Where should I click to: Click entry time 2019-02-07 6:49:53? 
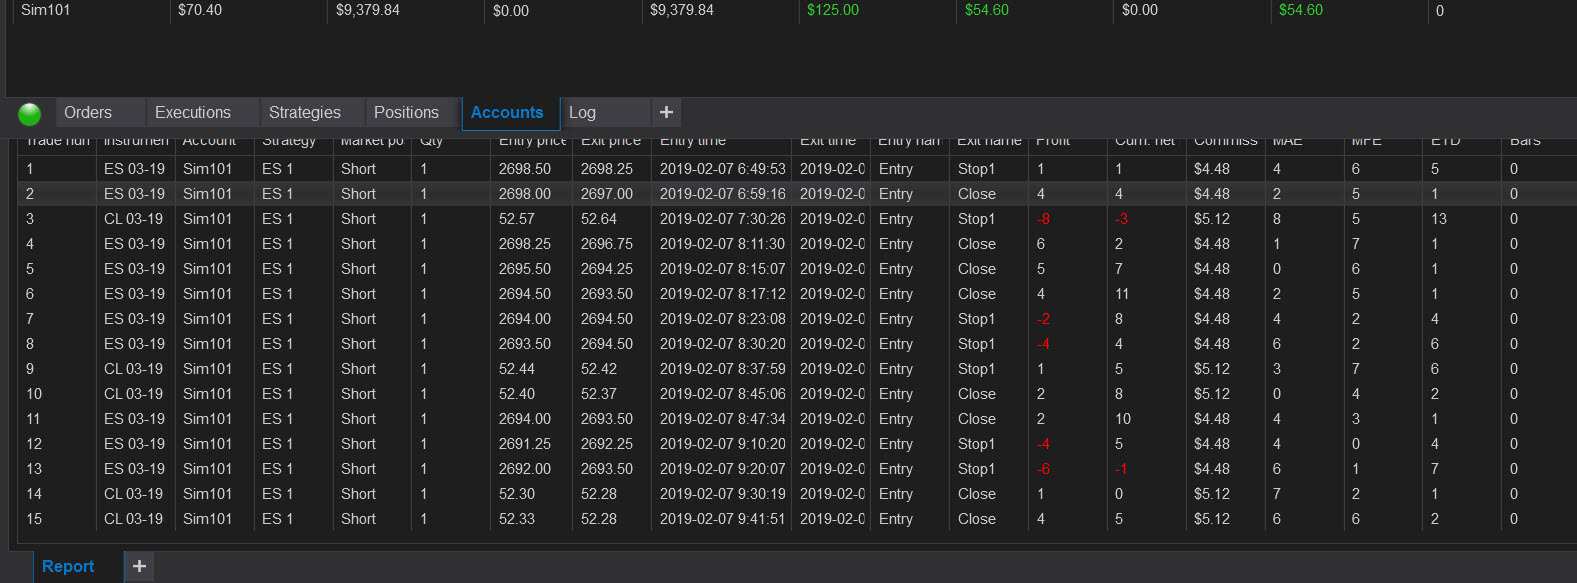[723, 169]
